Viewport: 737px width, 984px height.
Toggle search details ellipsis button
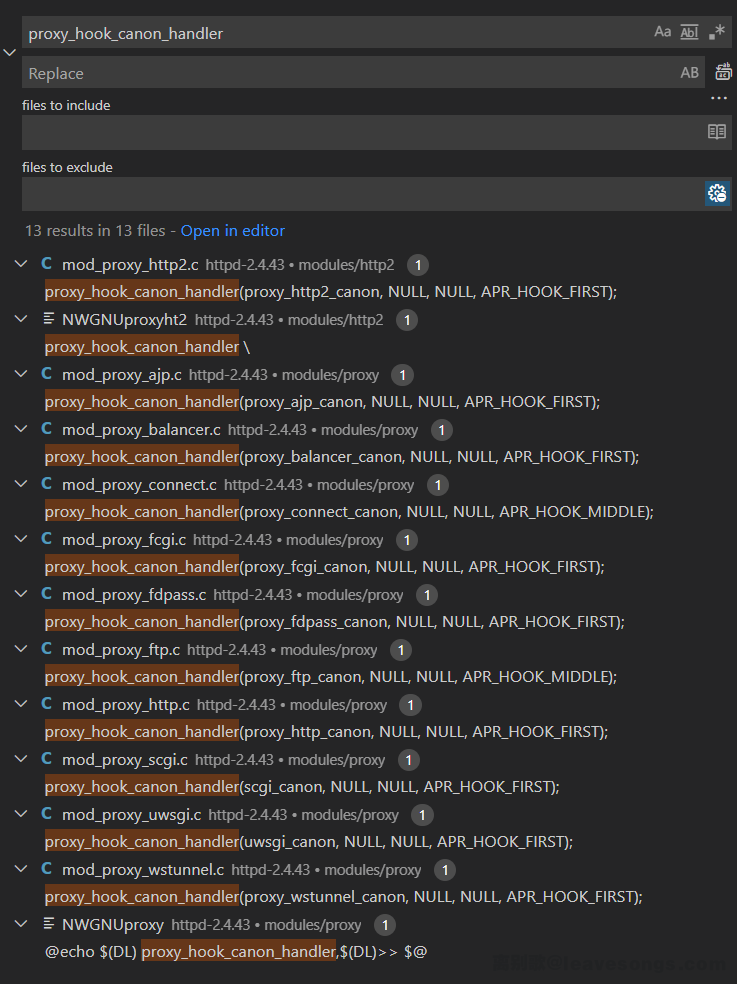click(x=718, y=98)
